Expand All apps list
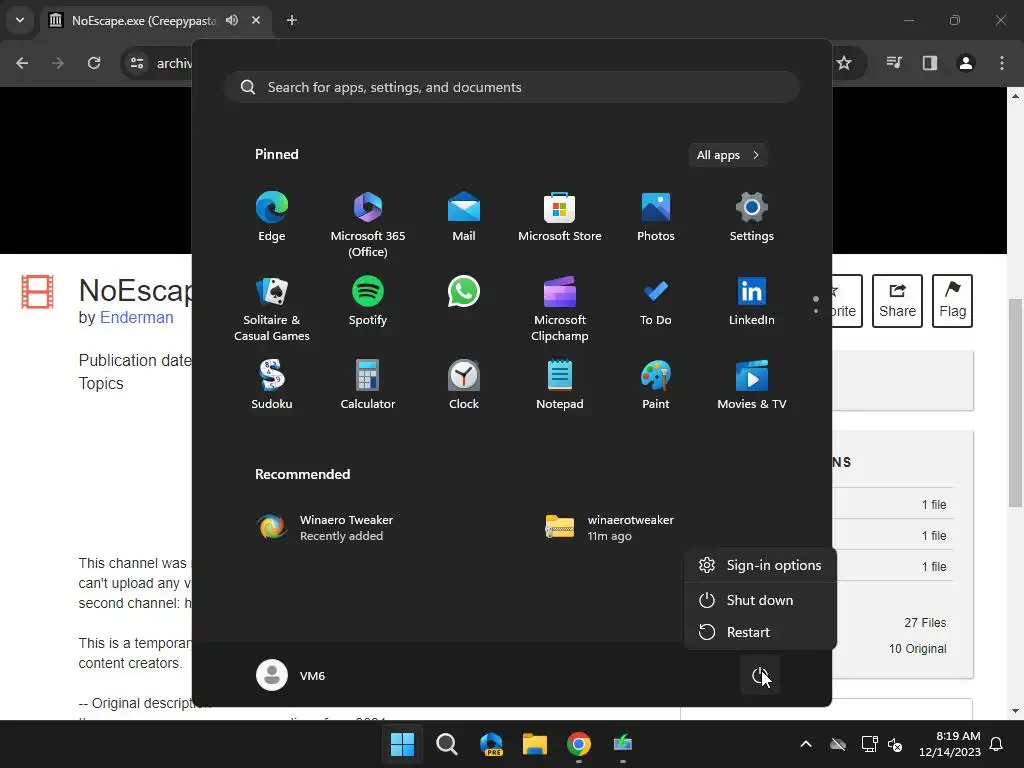The width and height of the screenshot is (1024, 768). click(x=728, y=155)
